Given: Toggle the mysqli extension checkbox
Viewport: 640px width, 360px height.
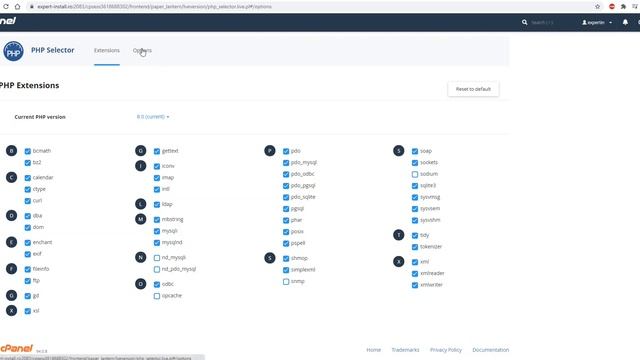Looking at the screenshot, I should (x=157, y=231).
